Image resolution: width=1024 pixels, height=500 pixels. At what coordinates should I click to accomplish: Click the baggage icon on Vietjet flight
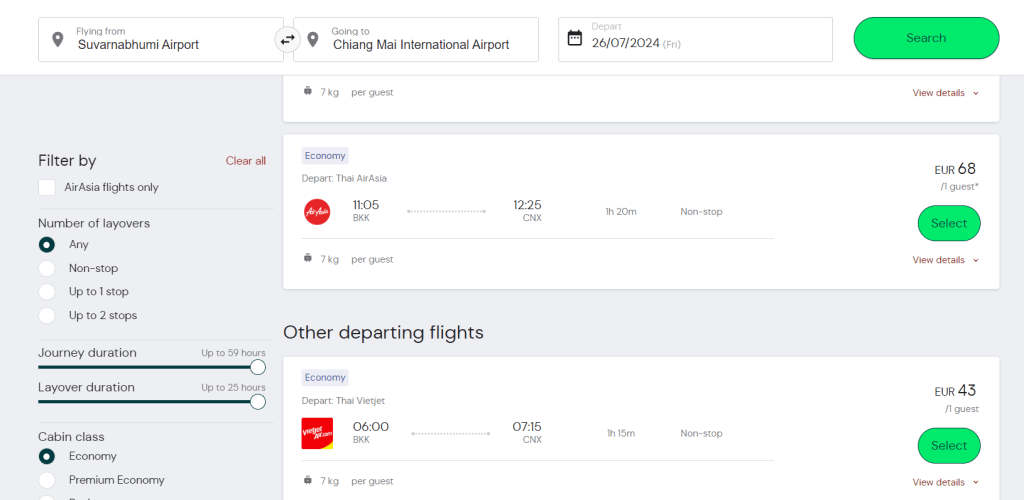tap(307, 481)
